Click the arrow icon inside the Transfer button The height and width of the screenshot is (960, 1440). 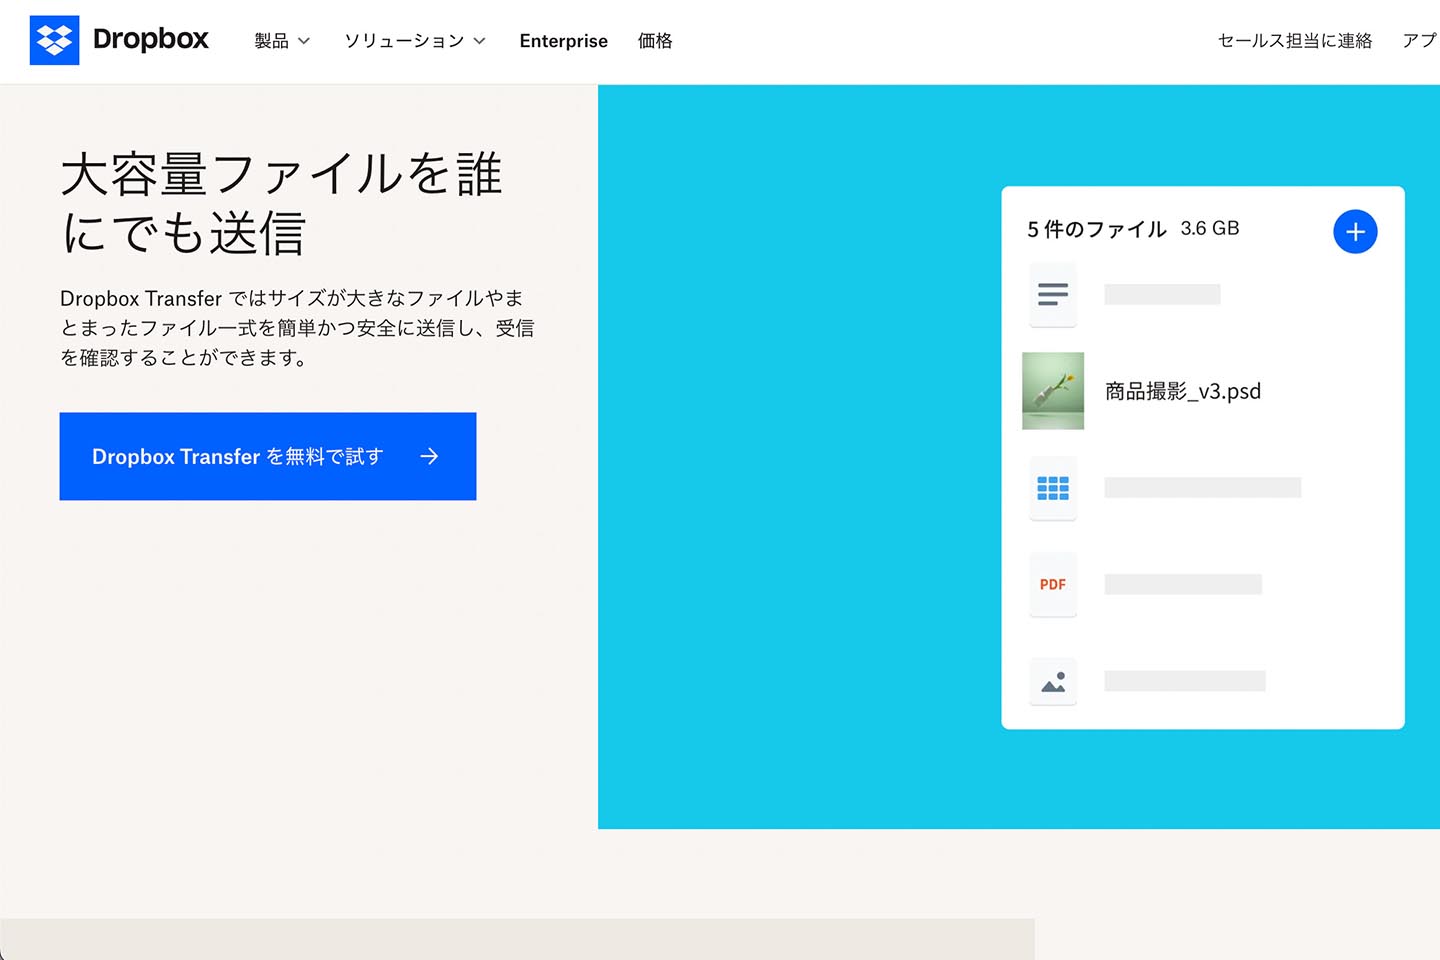[429, 456]
